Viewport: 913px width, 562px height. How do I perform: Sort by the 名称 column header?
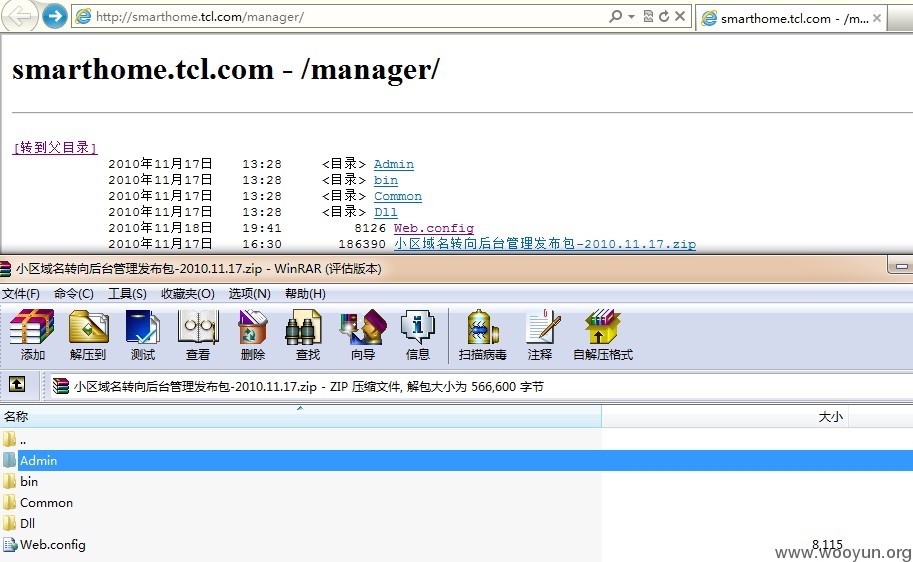[x=300, y=416]
